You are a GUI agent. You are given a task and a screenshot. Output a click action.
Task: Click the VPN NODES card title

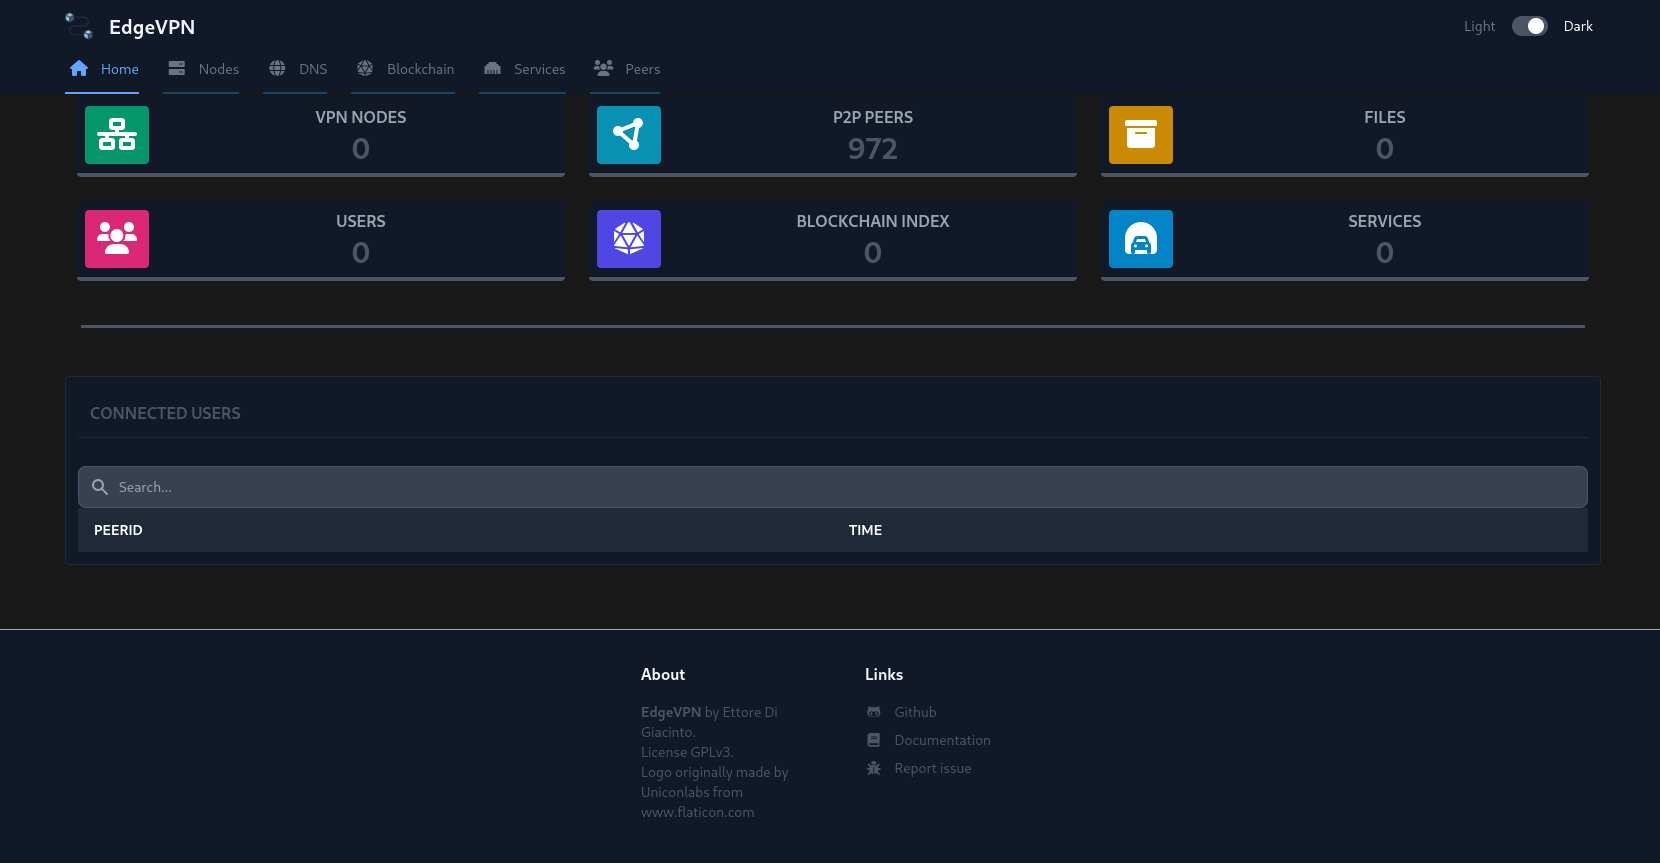pos(361,117)
